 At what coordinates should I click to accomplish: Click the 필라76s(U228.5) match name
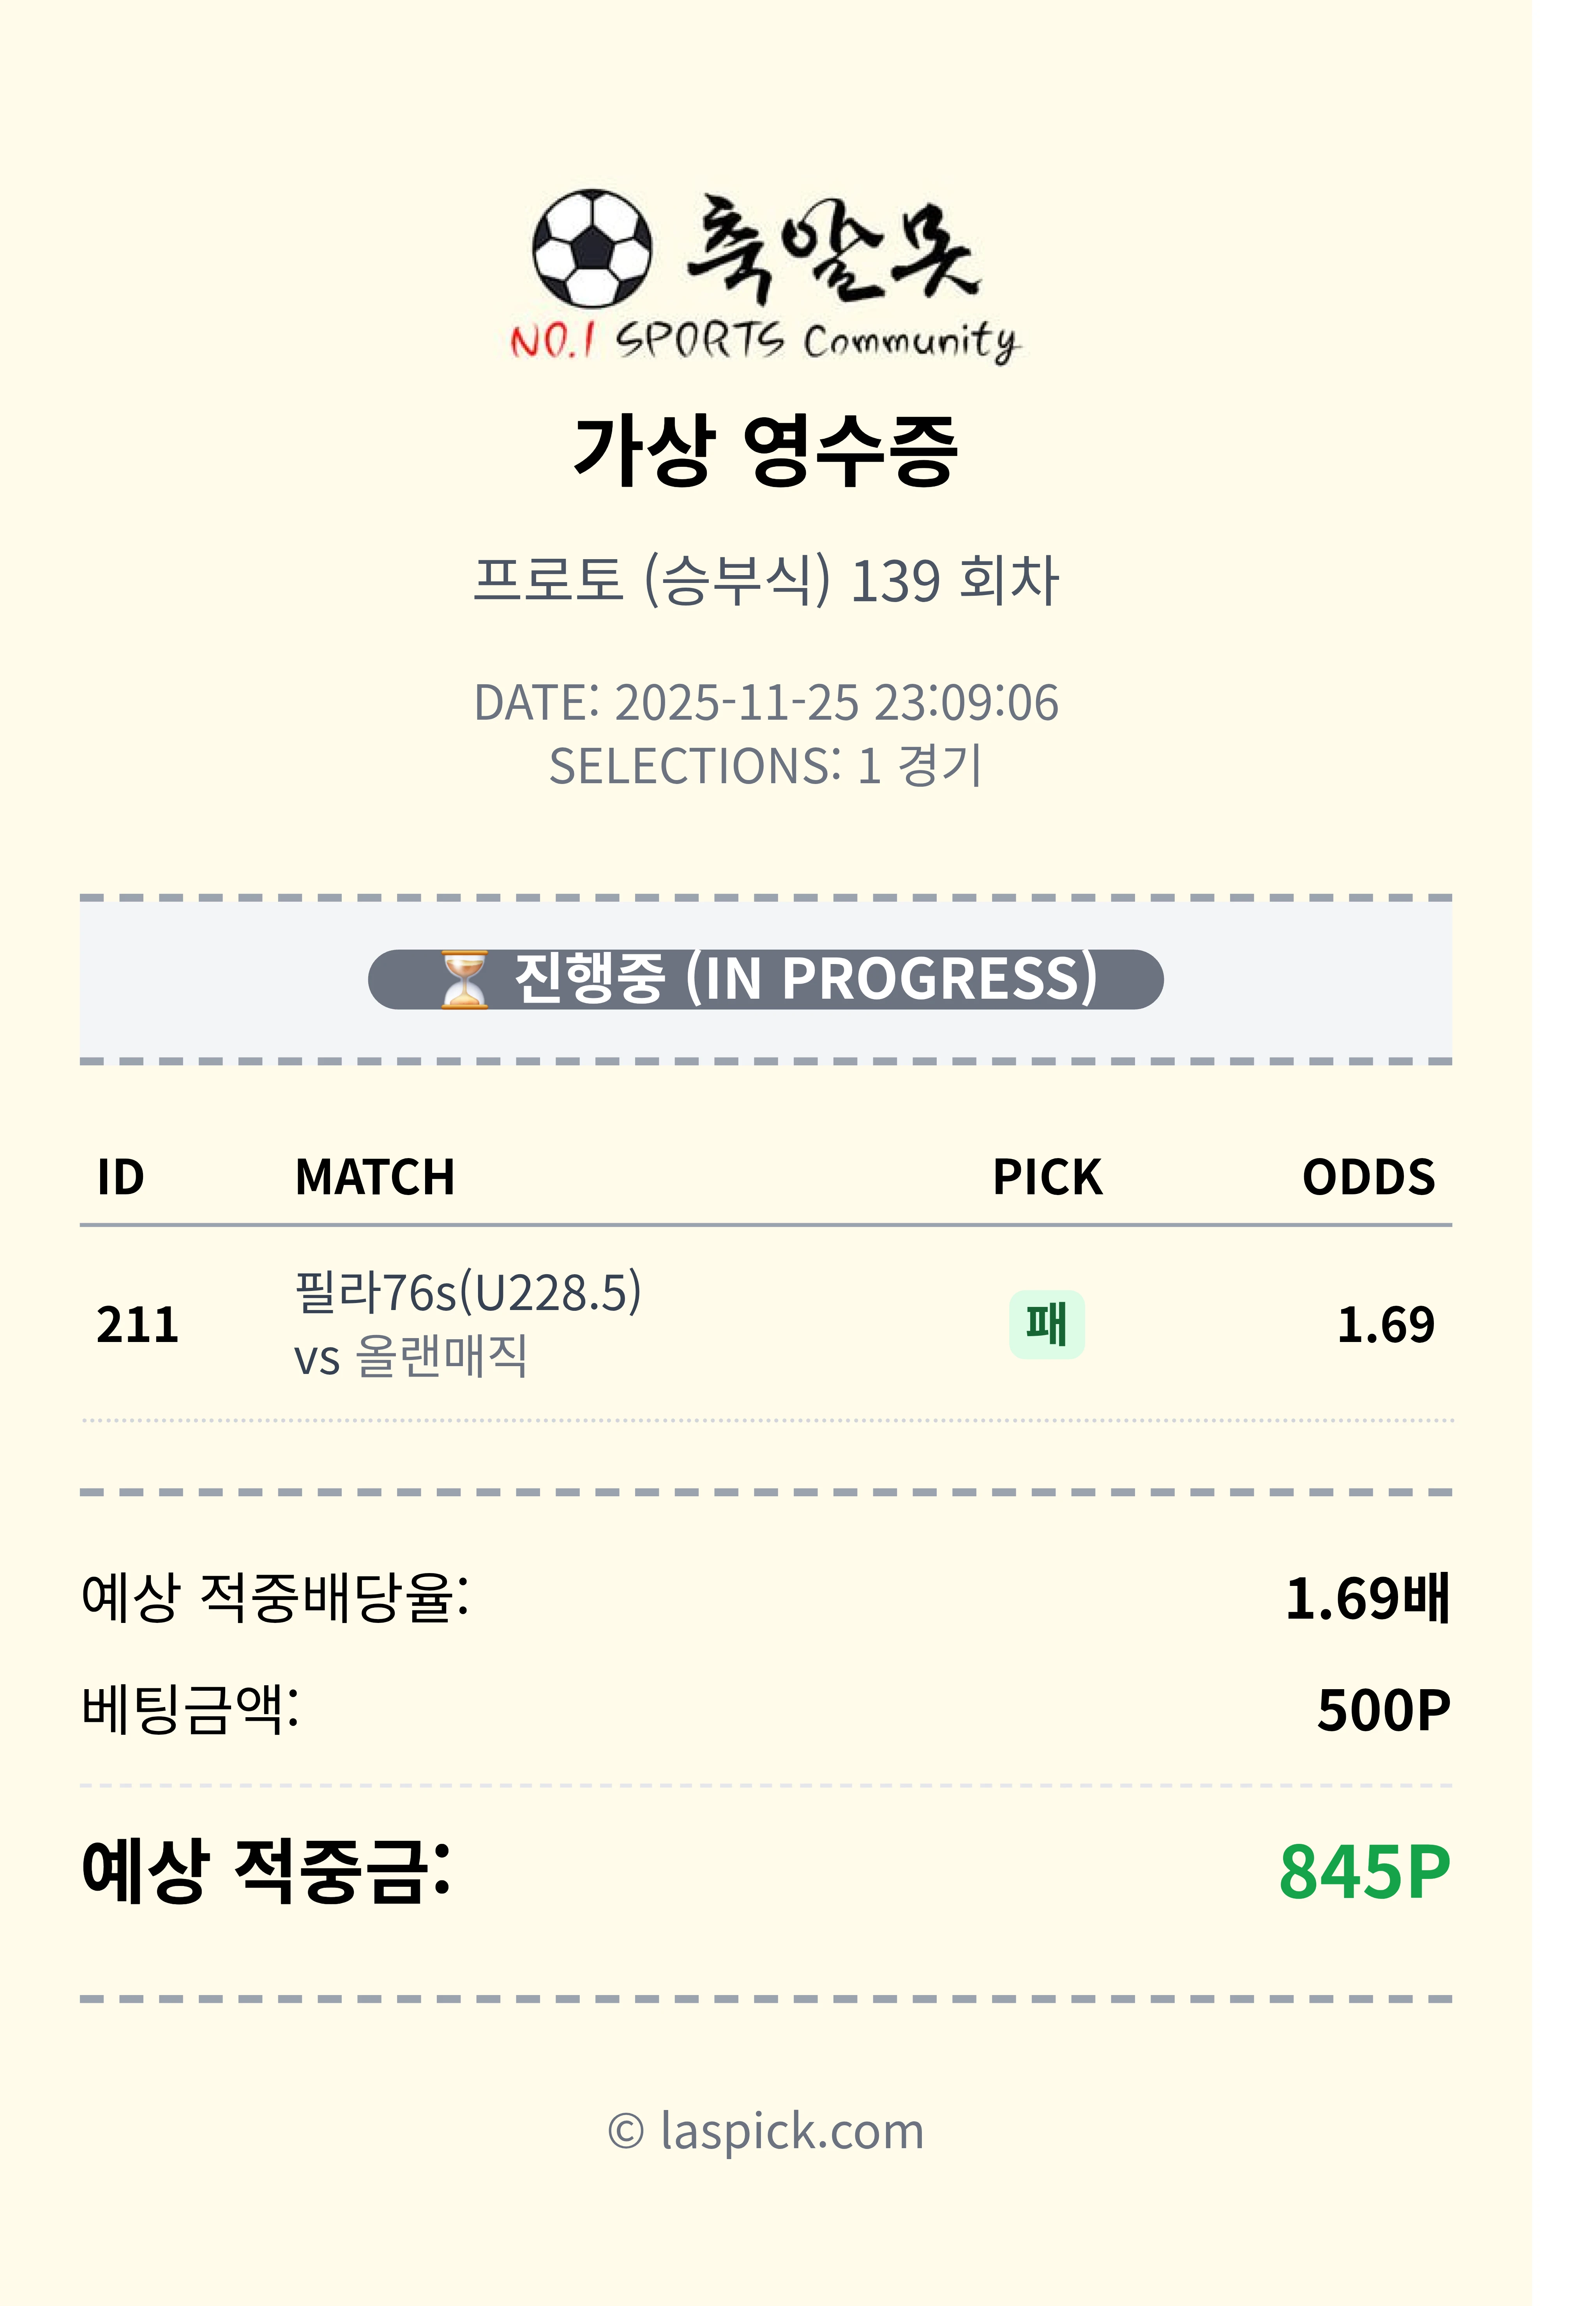468,1292
